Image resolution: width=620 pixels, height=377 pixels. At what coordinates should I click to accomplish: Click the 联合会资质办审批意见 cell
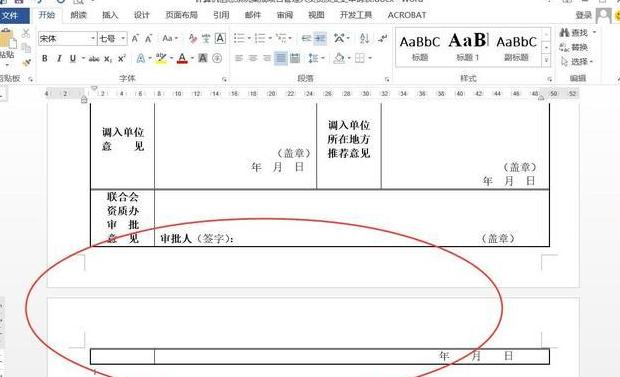[123, 218]
